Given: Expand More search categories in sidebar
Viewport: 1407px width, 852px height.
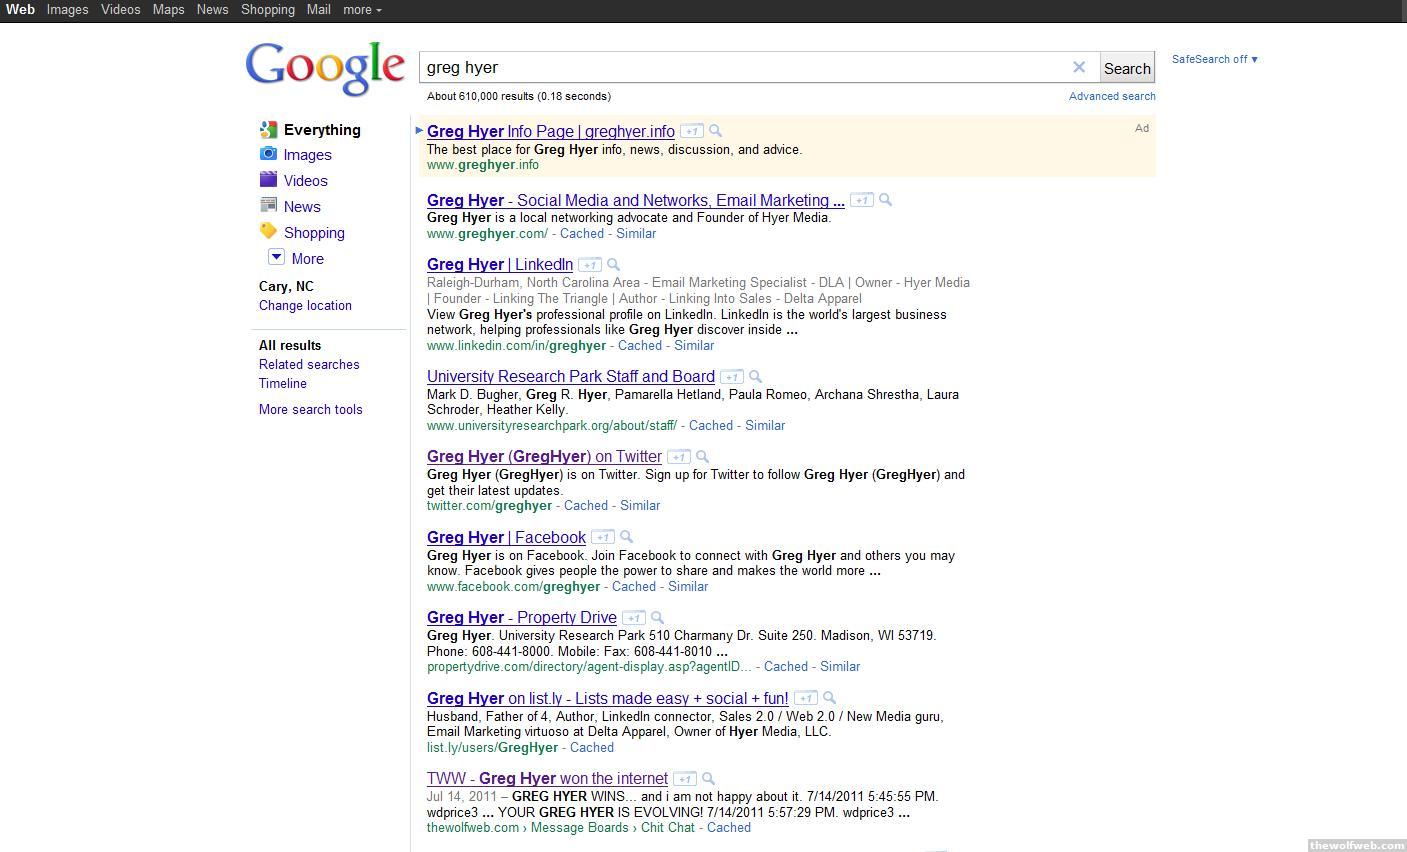Looking at the screenshot, I should pyautogui.click(x=277, y=258).
